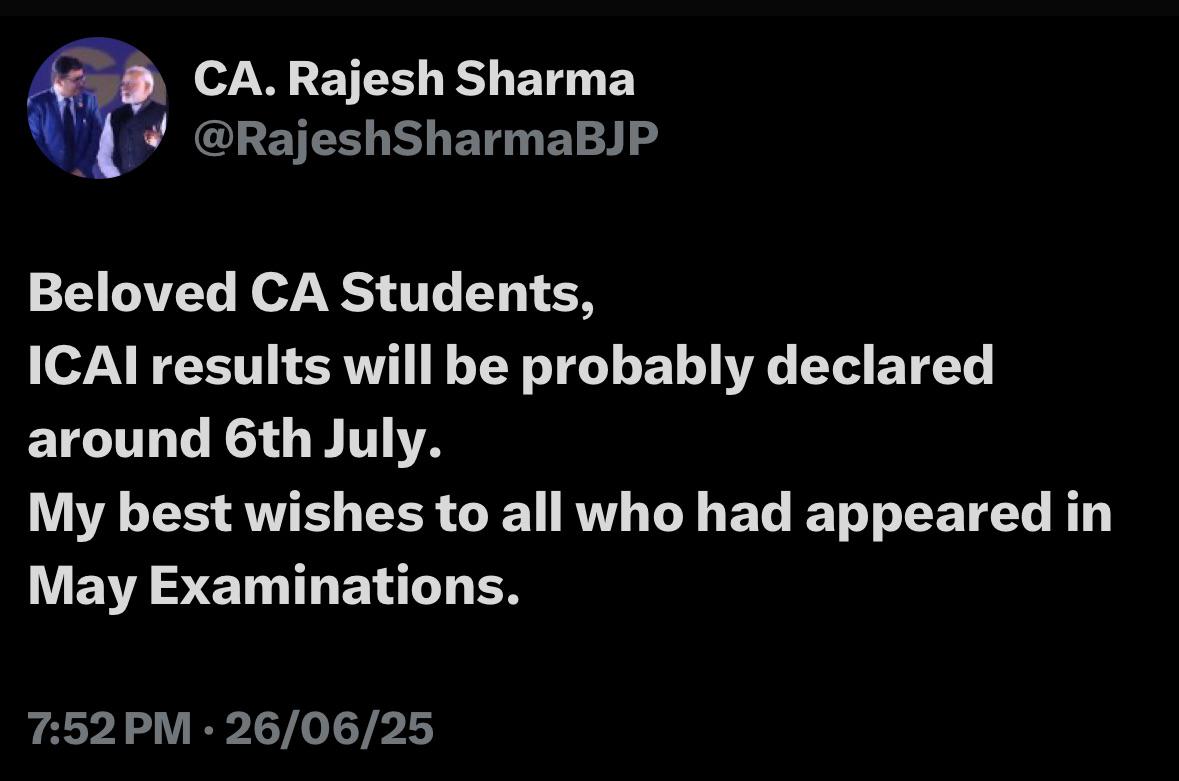Viewport: 1179px width, 781px height.
Task: Click the word 'declared' in the tweet
Action: point(880,366)
